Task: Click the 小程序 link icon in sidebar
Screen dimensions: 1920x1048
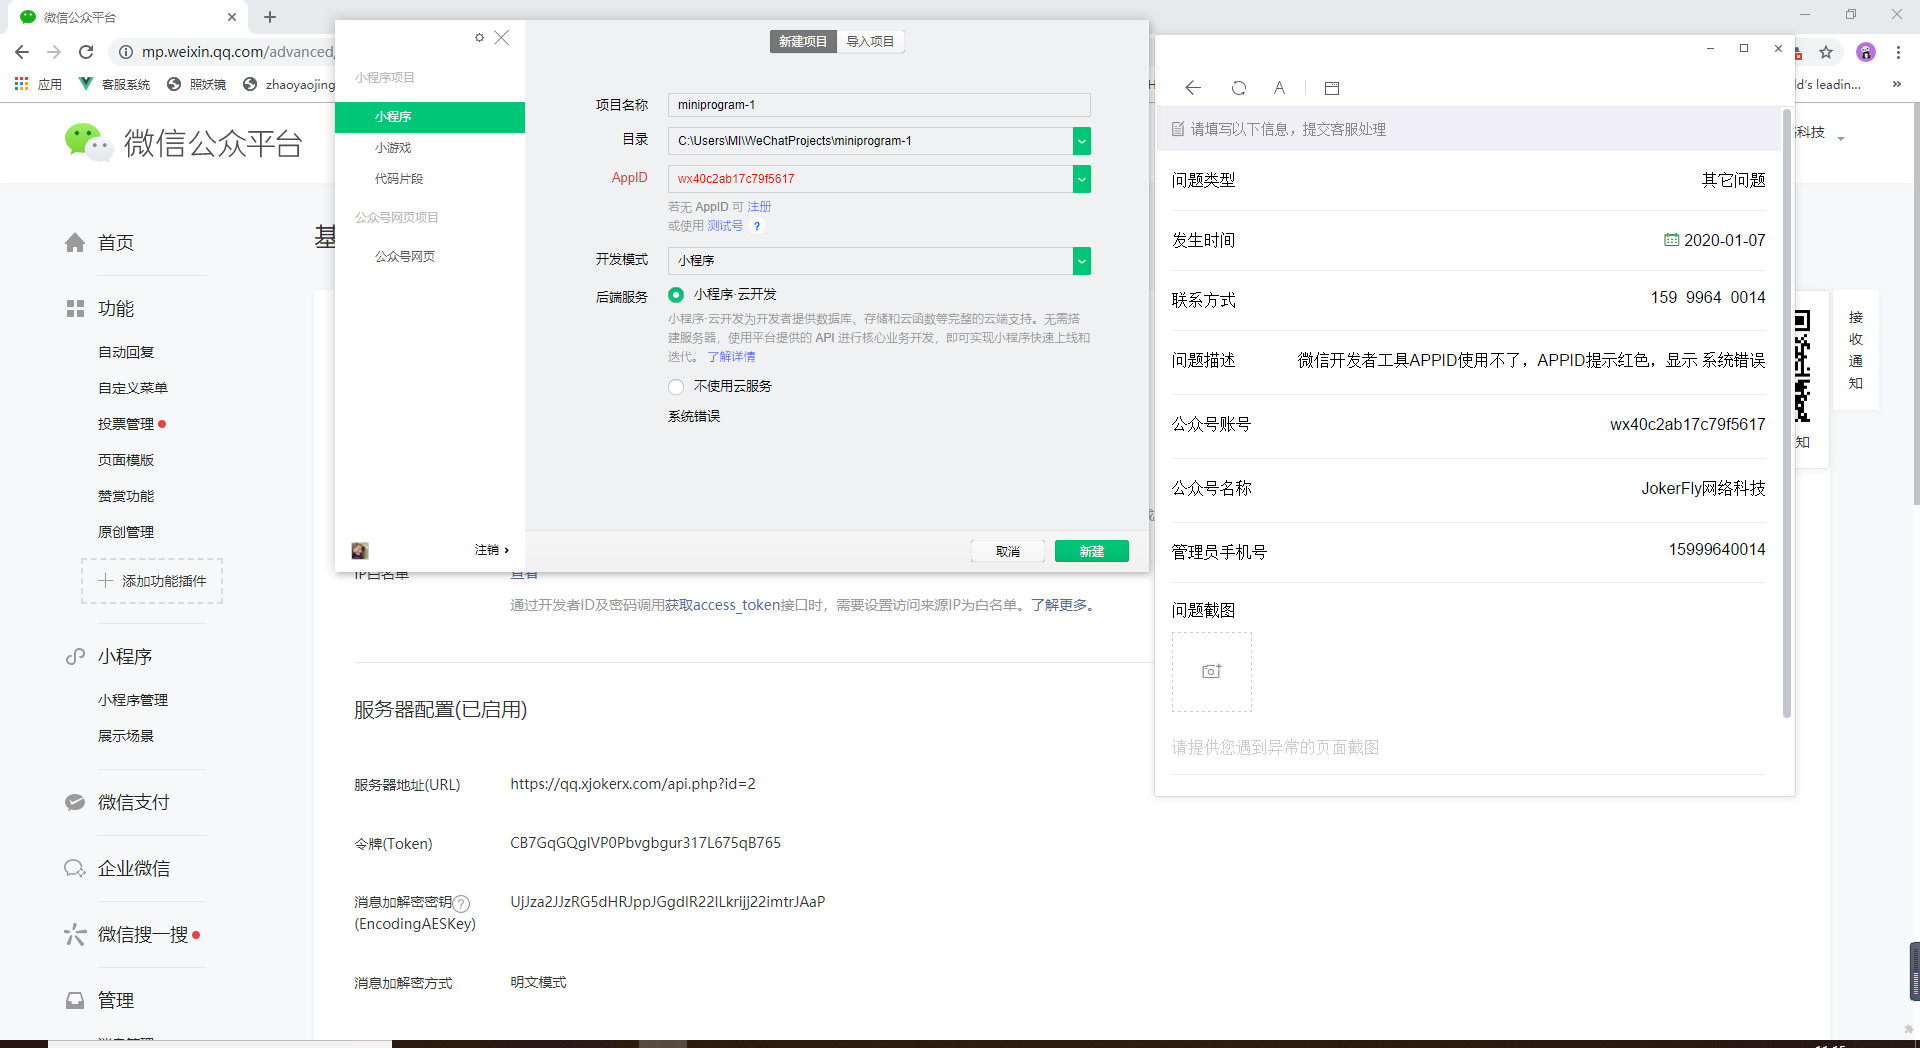Action: pyautogui.click(x=75, y=657)
